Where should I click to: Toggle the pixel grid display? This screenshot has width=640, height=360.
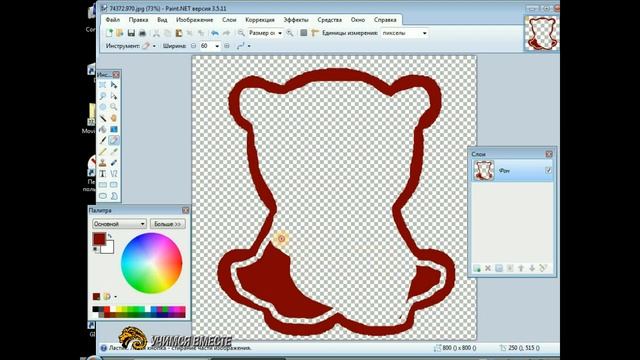[303, 33]
